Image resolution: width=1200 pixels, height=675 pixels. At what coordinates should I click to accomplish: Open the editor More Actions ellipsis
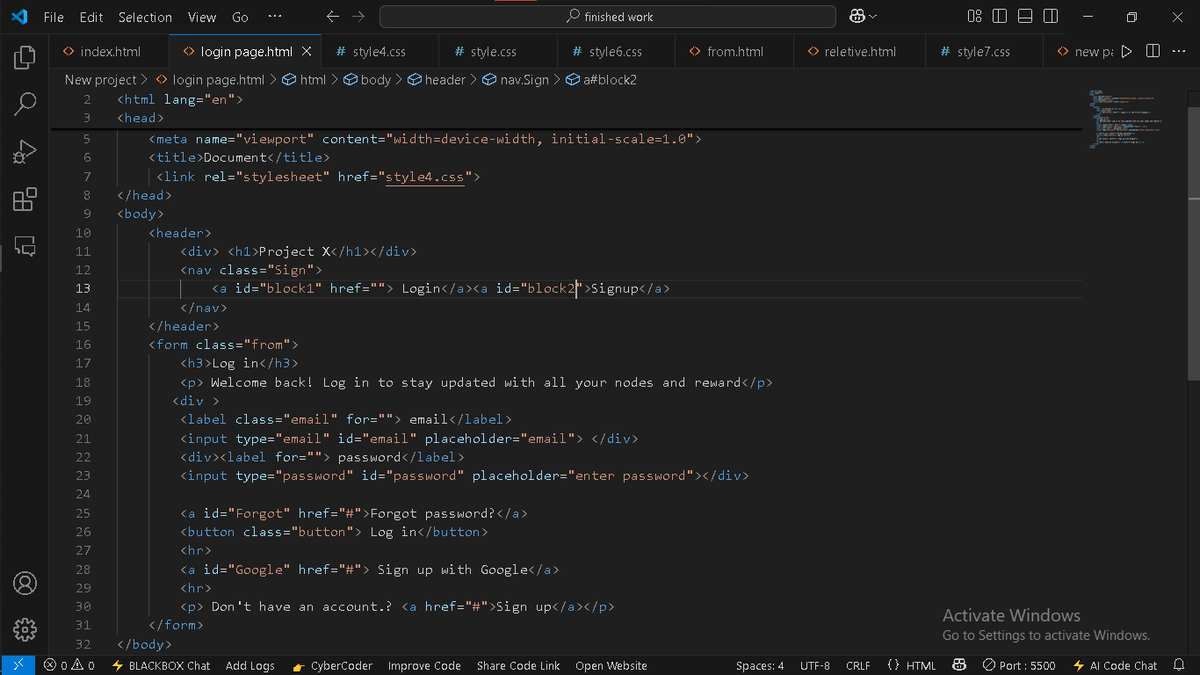(1178, 51)
